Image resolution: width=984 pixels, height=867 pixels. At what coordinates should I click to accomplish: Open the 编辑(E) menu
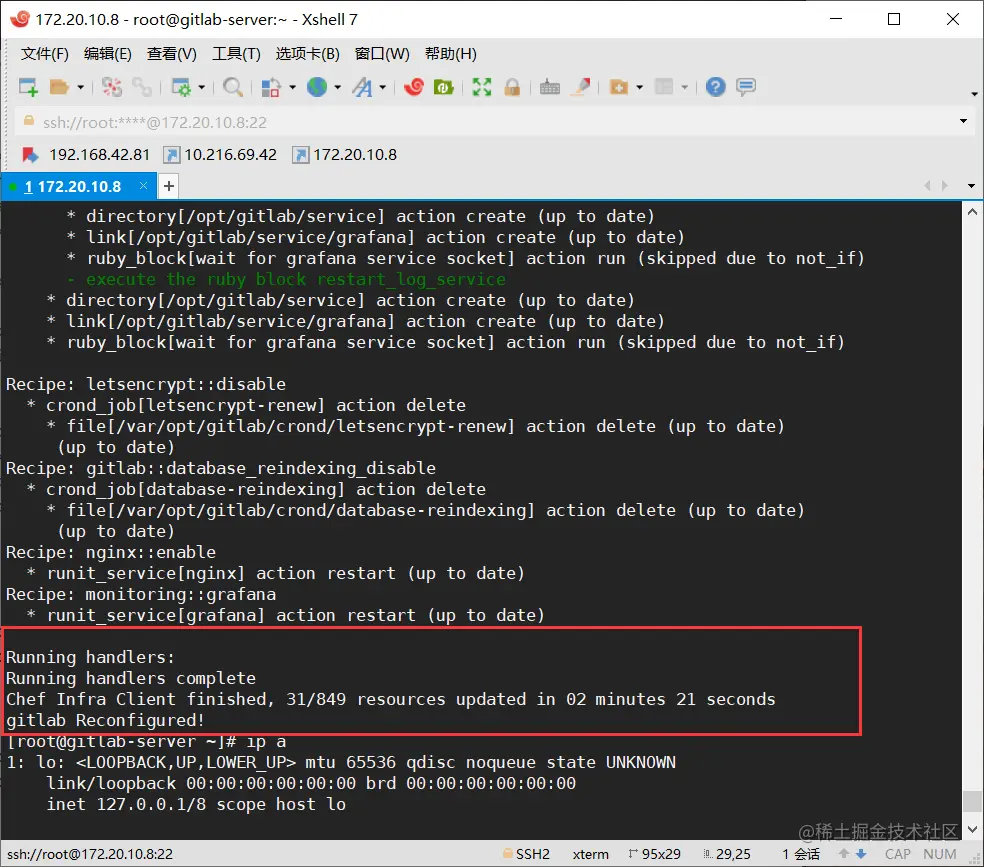108,54
